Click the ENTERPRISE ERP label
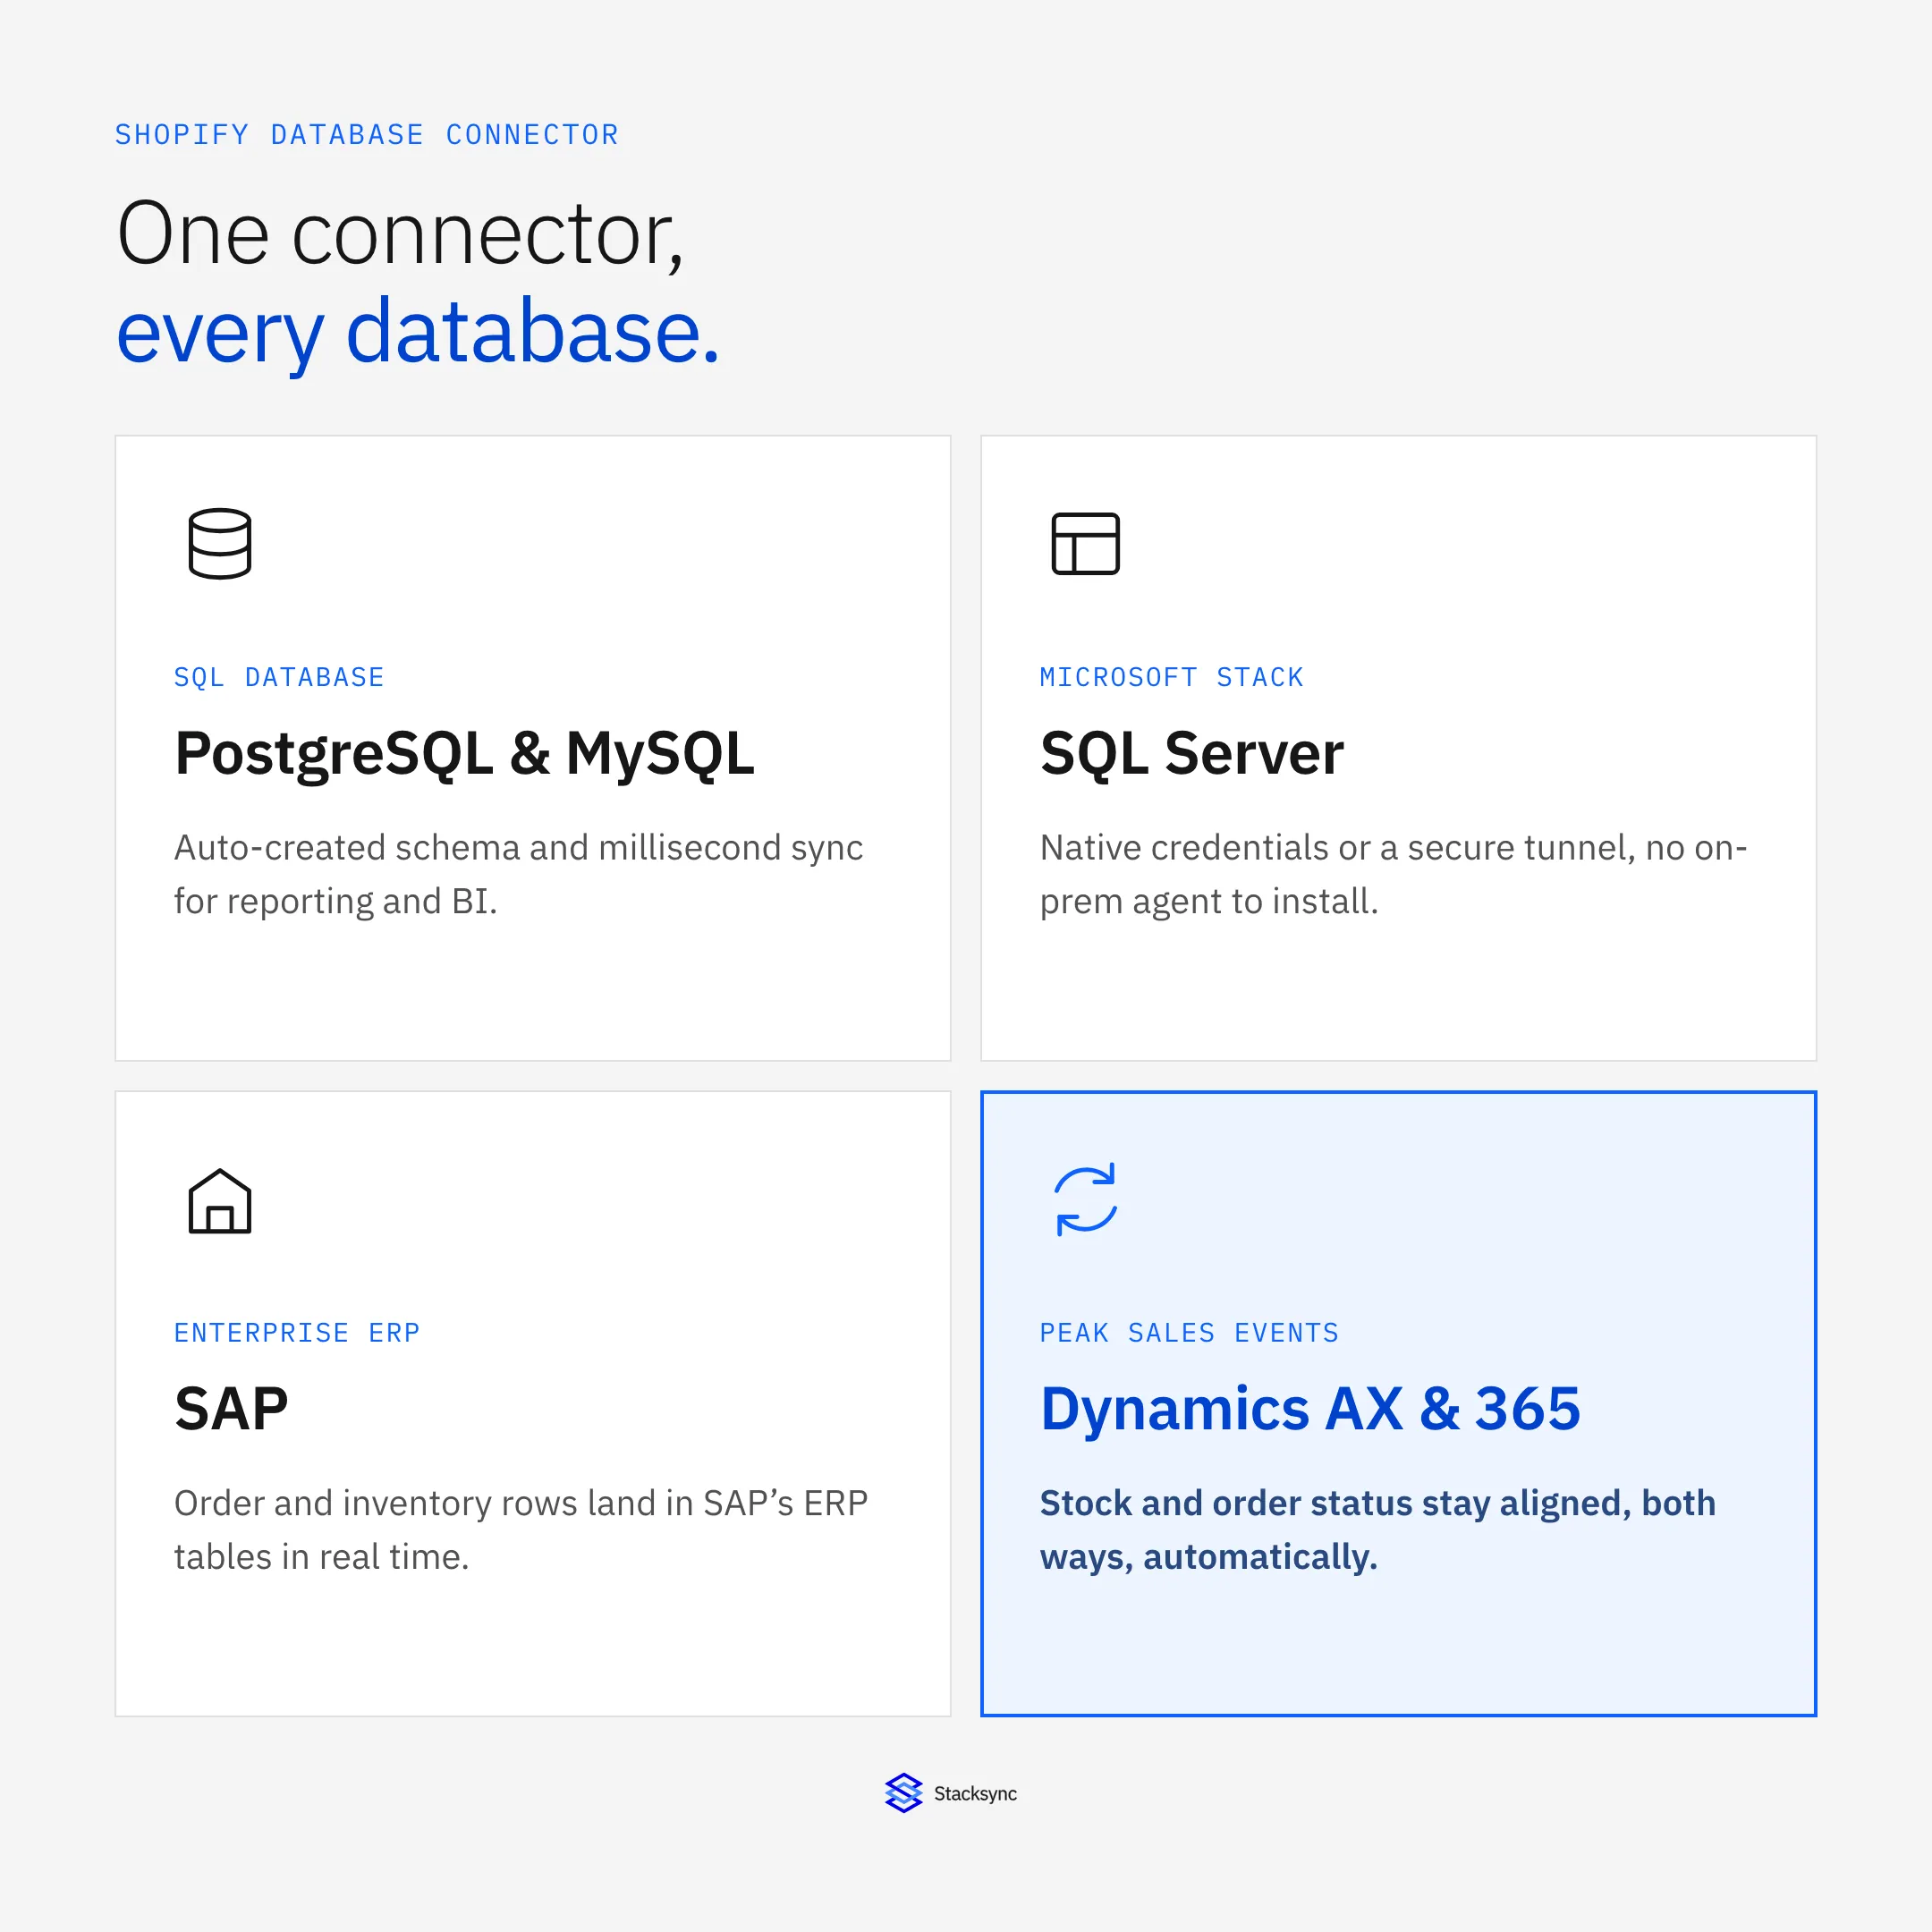Screen dimensions: 1932x1932 tap(297, 1332)
